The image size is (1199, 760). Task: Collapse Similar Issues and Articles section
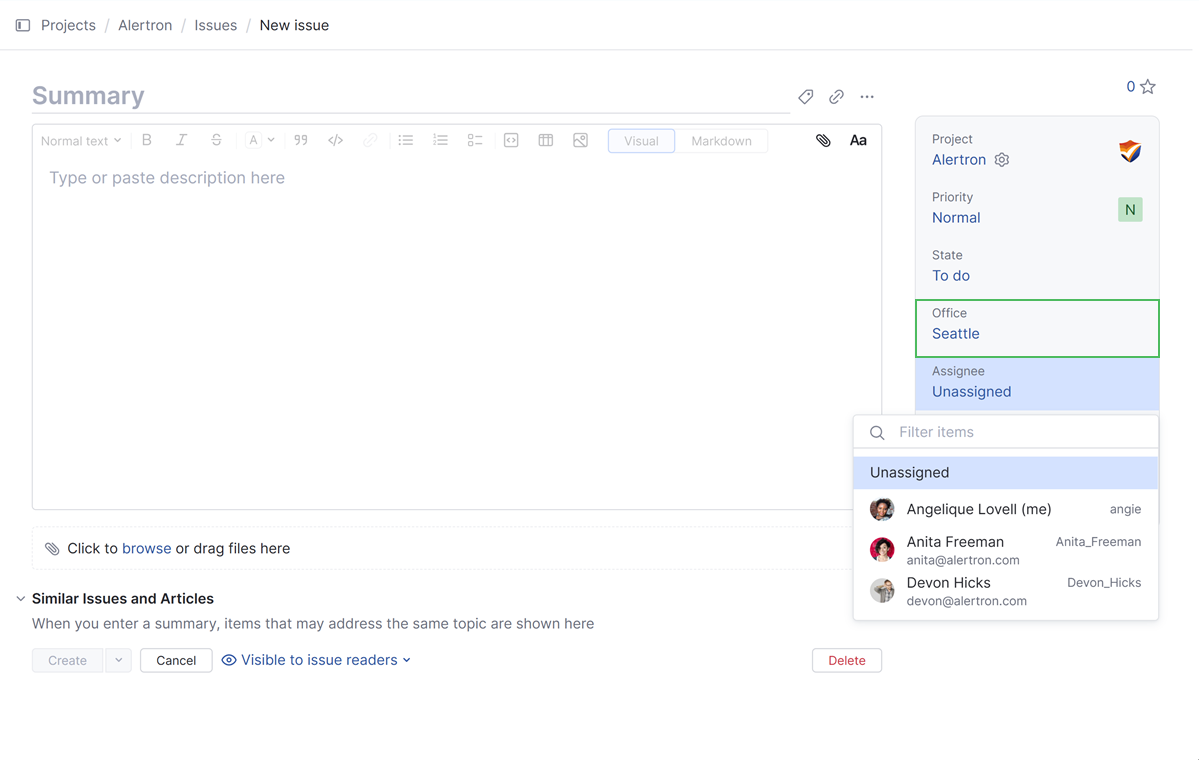(x=21, y=599)
